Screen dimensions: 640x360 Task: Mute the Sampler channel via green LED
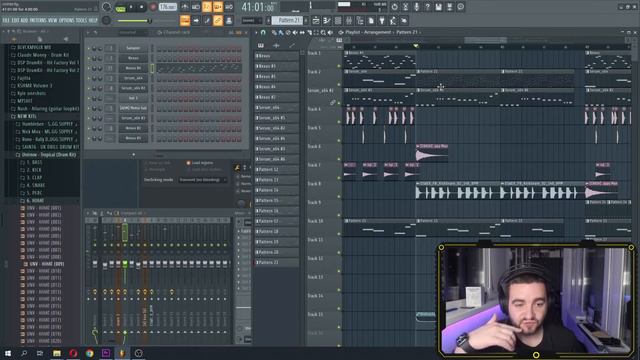click(89, 49)
